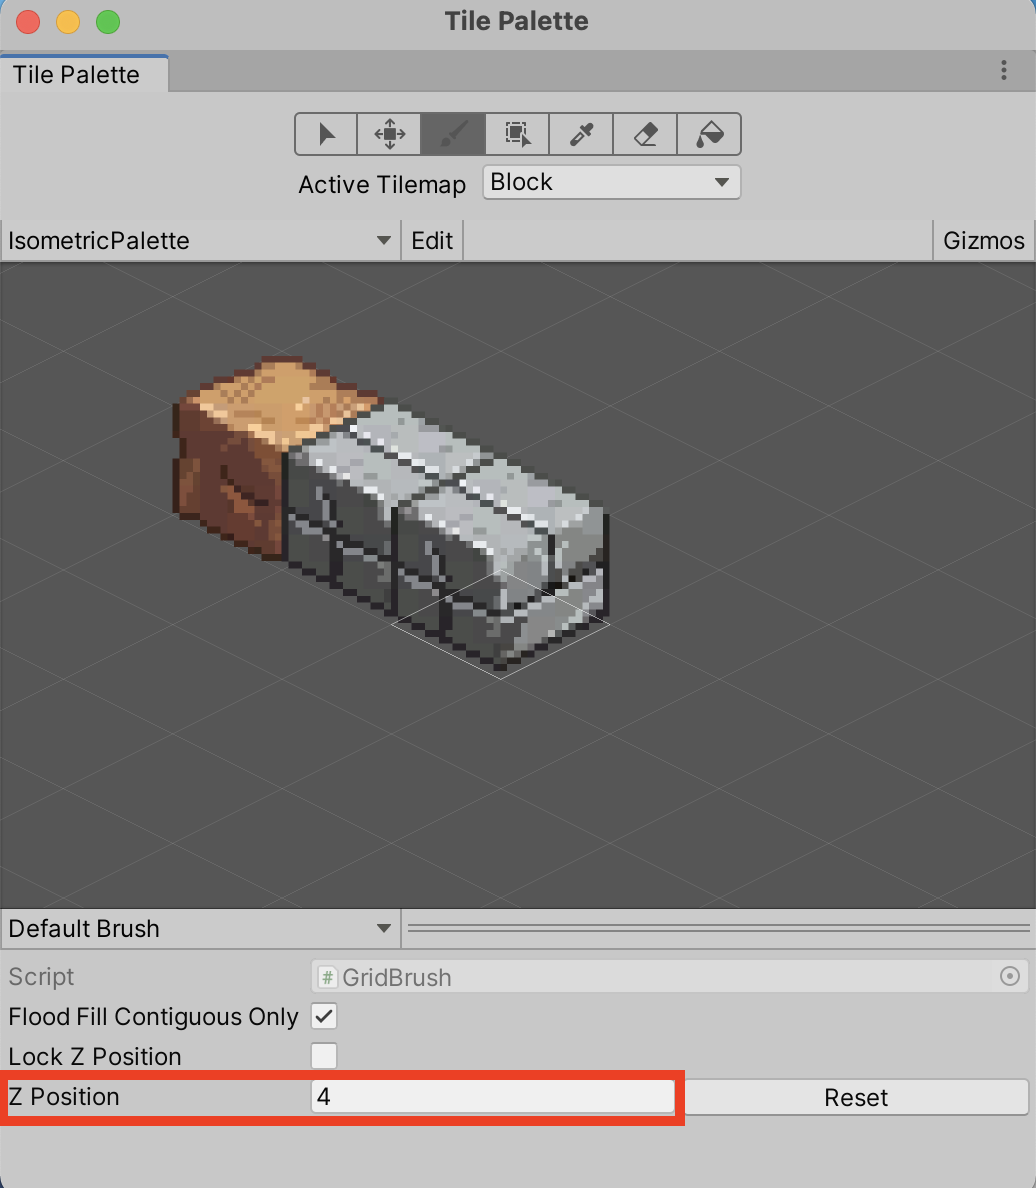Image resolution: width=1036 pixels, height=1188 pixels.
Task: Switch to the Tile Palette tab
Action: click(83, 74)
